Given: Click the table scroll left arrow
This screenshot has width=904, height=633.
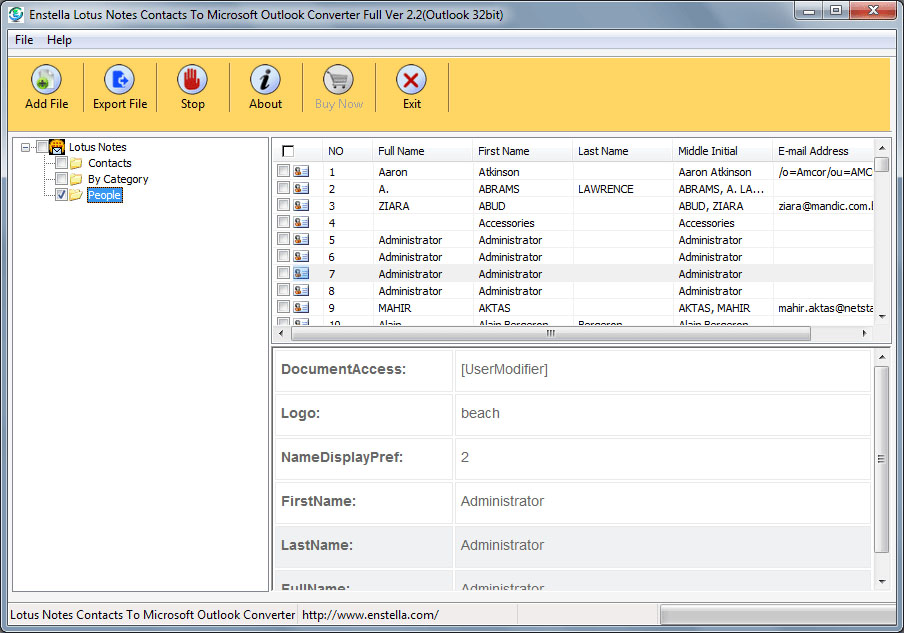Looking at the screenshot, I should (281, 333).
